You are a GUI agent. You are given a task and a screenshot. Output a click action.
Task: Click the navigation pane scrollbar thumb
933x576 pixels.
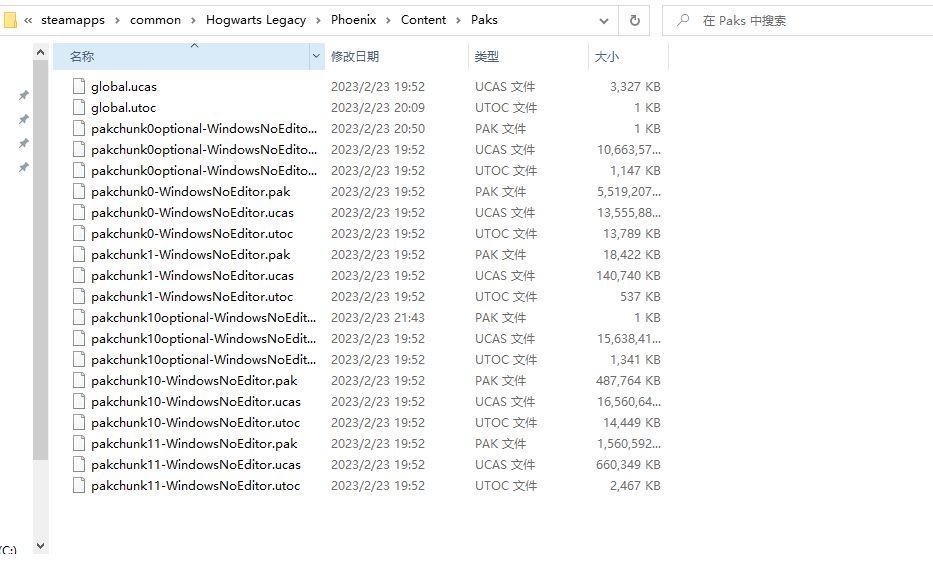pos(40,260)
